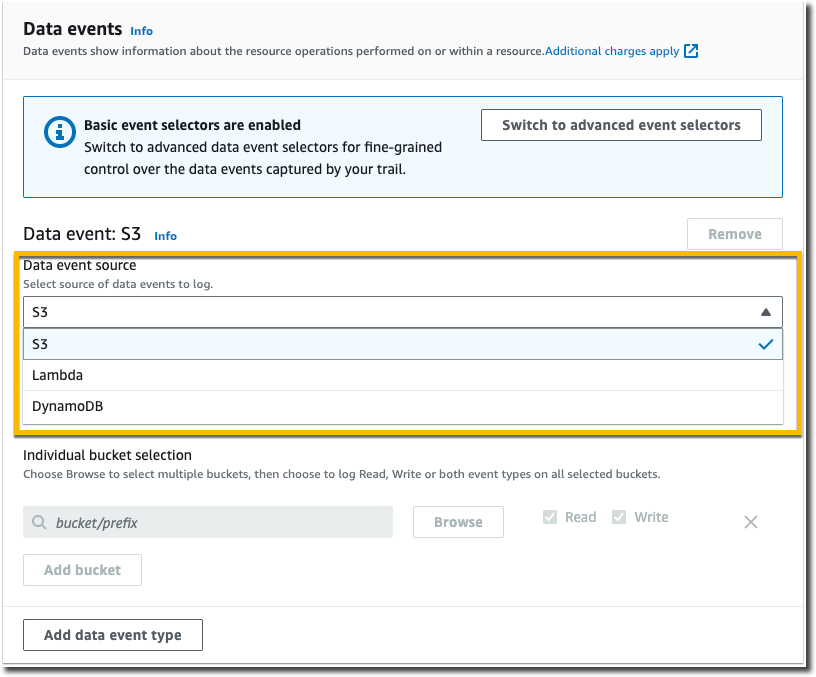
Task: Click the external link icon after Additional charges apply
Action: pyautogui.click(x=691, y=51)
